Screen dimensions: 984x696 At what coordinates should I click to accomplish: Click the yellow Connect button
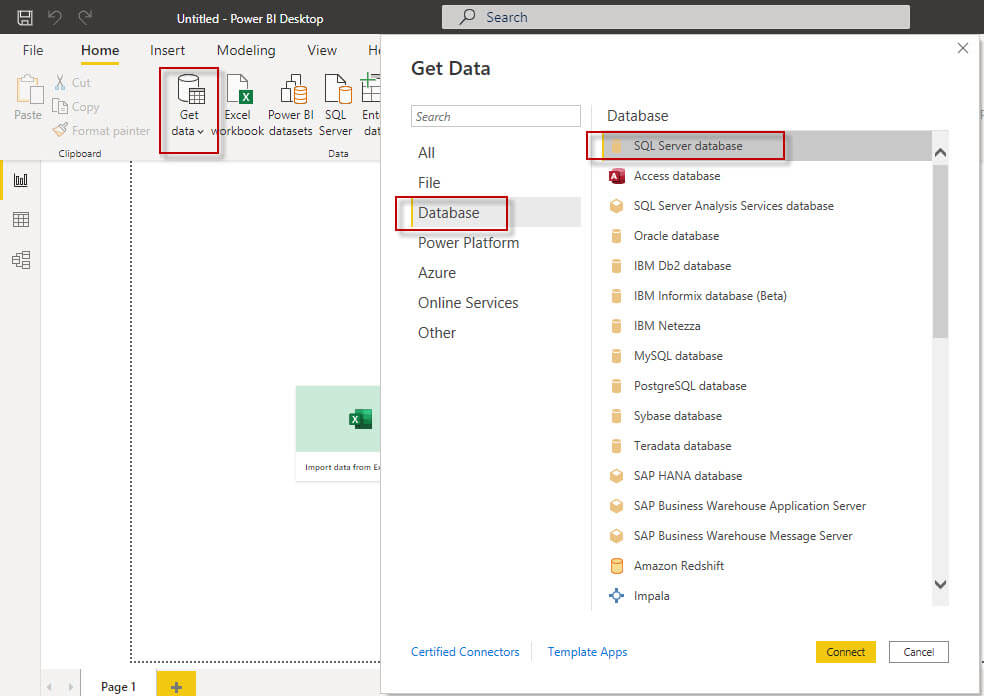pyautogui.click(x=845, y=652)
